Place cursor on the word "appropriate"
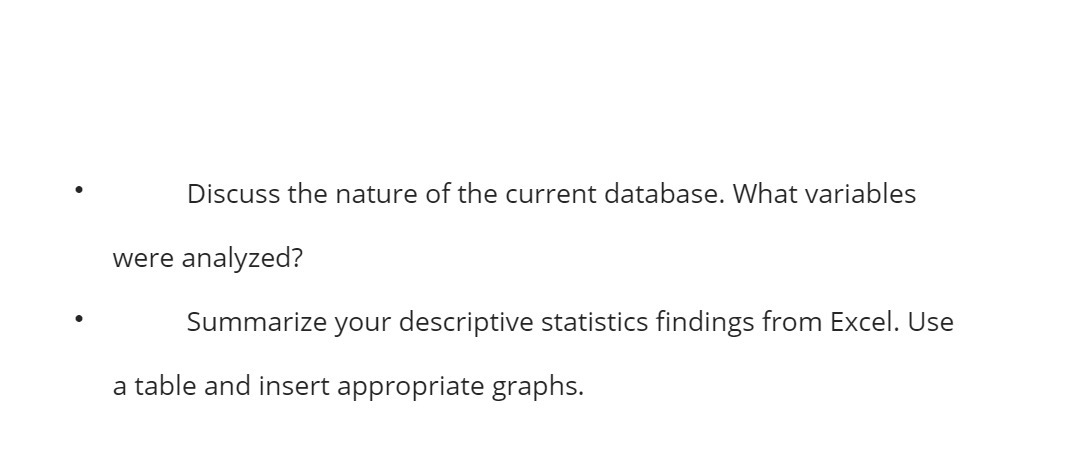Viewport: 1091px width, 449px height. 411,387
